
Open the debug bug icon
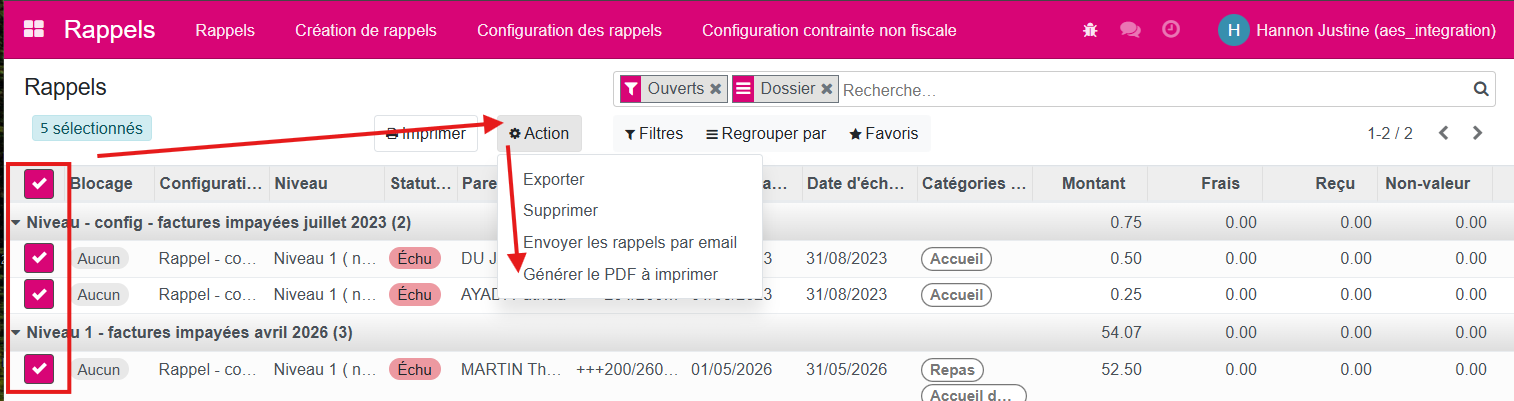(1090, 30)
